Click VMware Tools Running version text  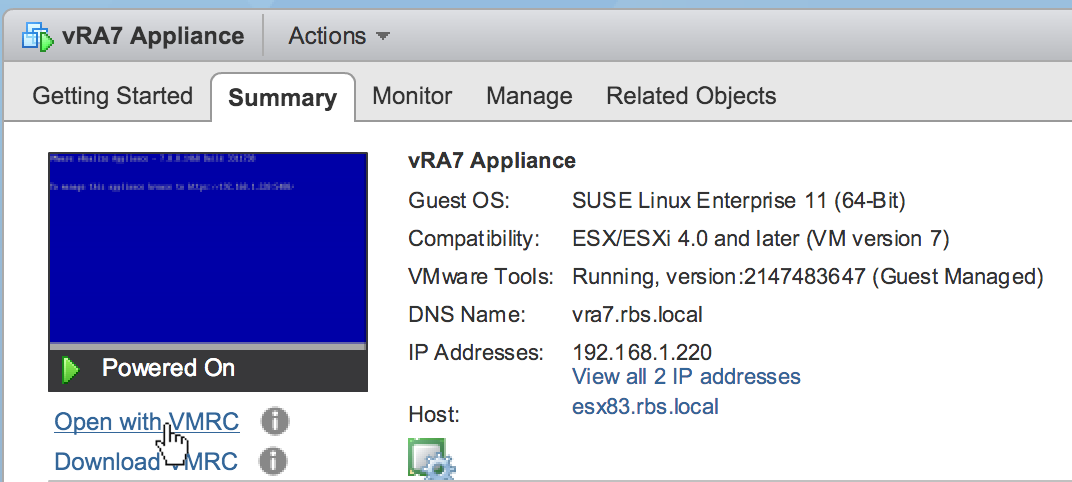807,277
